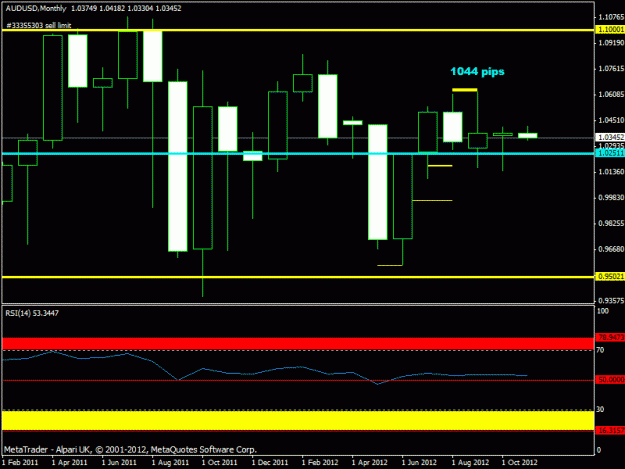Click the red 78.9473 RSI level tag
This screenshot has height=469, width=625.
610,338
